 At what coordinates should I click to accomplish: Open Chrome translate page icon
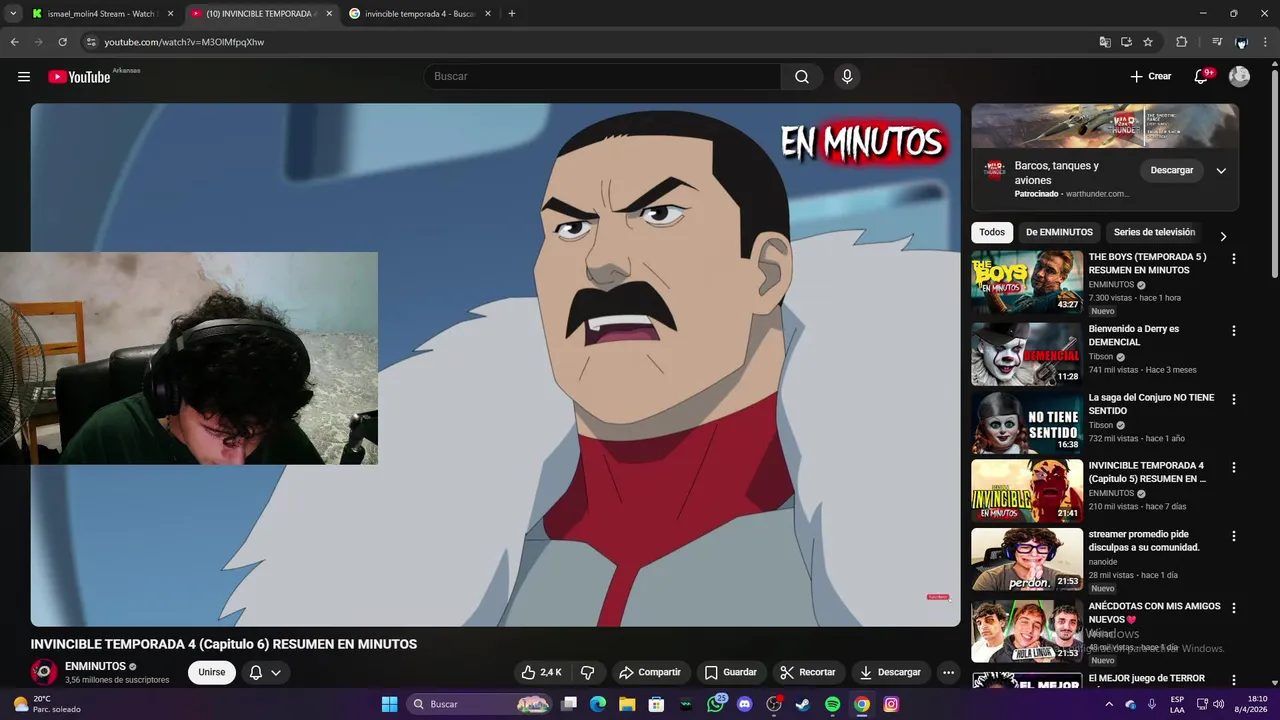pyautogui.click(x=1105, y=42)
